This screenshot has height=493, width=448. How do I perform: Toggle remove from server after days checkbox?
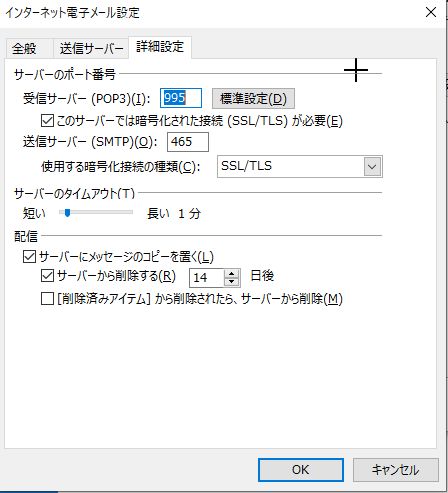47,276
